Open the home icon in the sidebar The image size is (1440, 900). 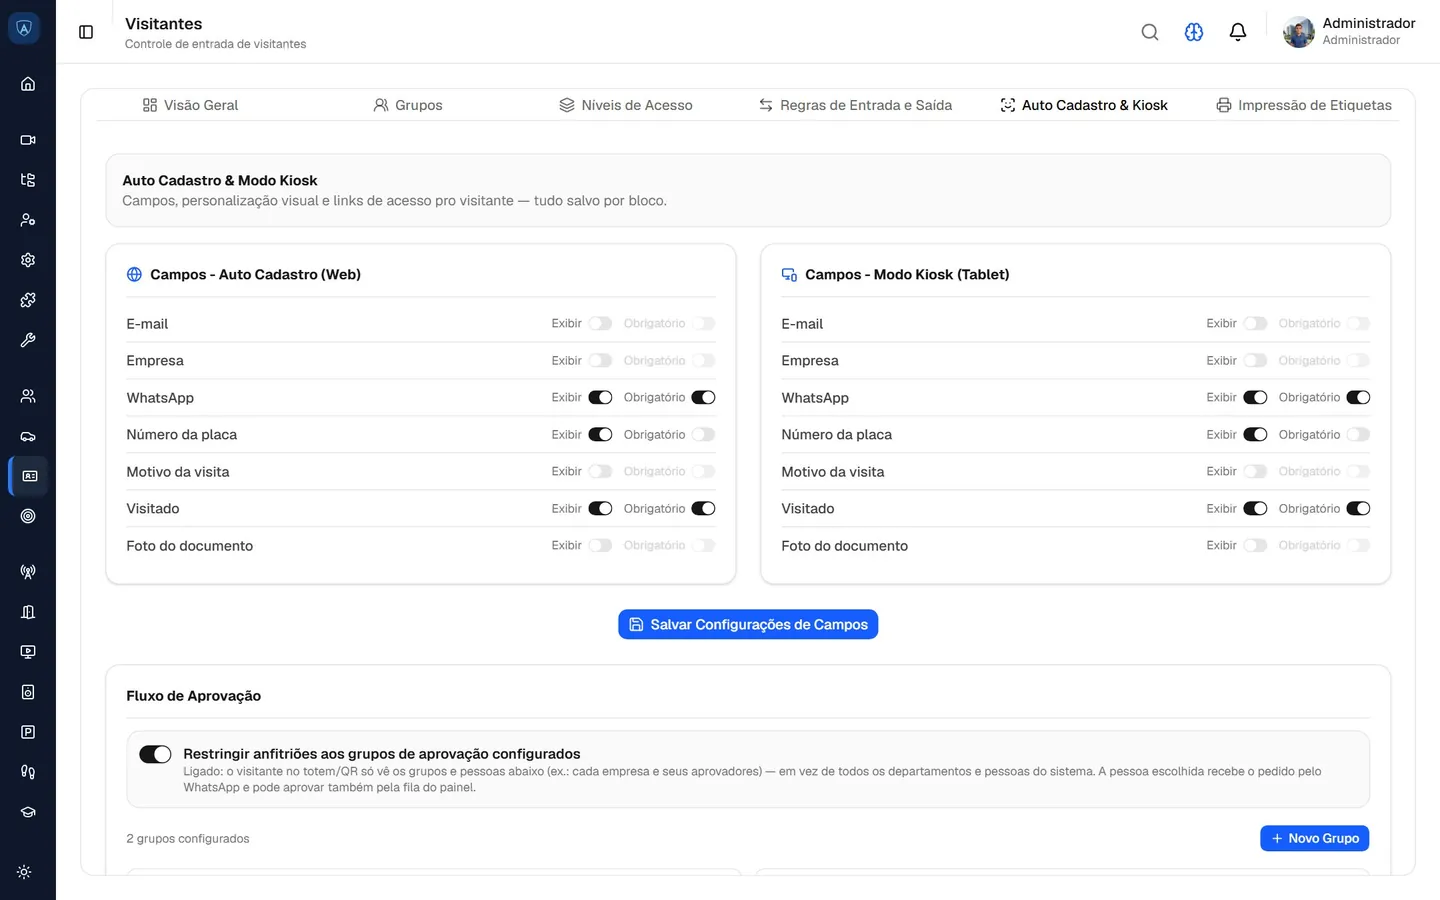coord(28,84)
